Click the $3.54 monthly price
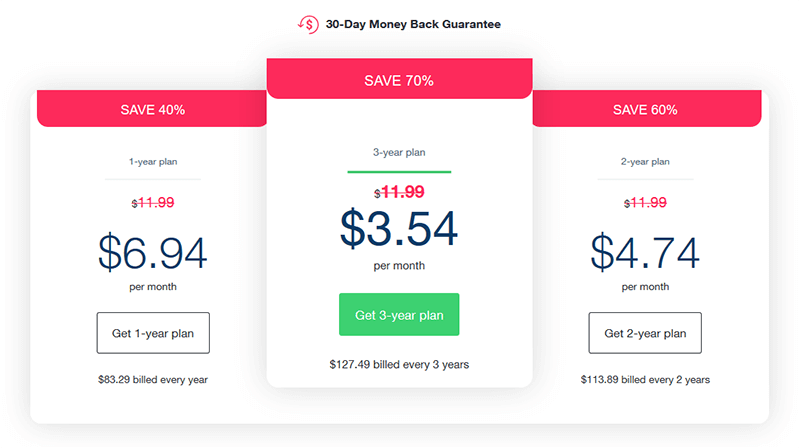Image resolution: width=800 pixels, height=448 pixels. click(x=399, y=228)
